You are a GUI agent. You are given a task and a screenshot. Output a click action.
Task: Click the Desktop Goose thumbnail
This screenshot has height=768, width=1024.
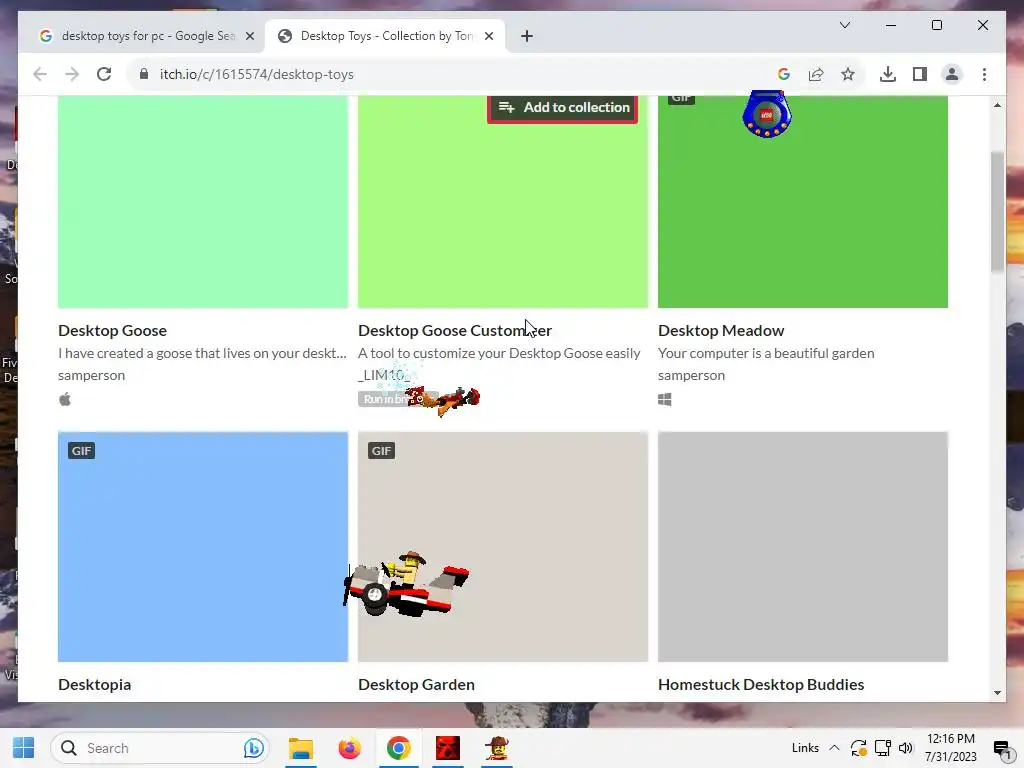[x=203, y=201]
